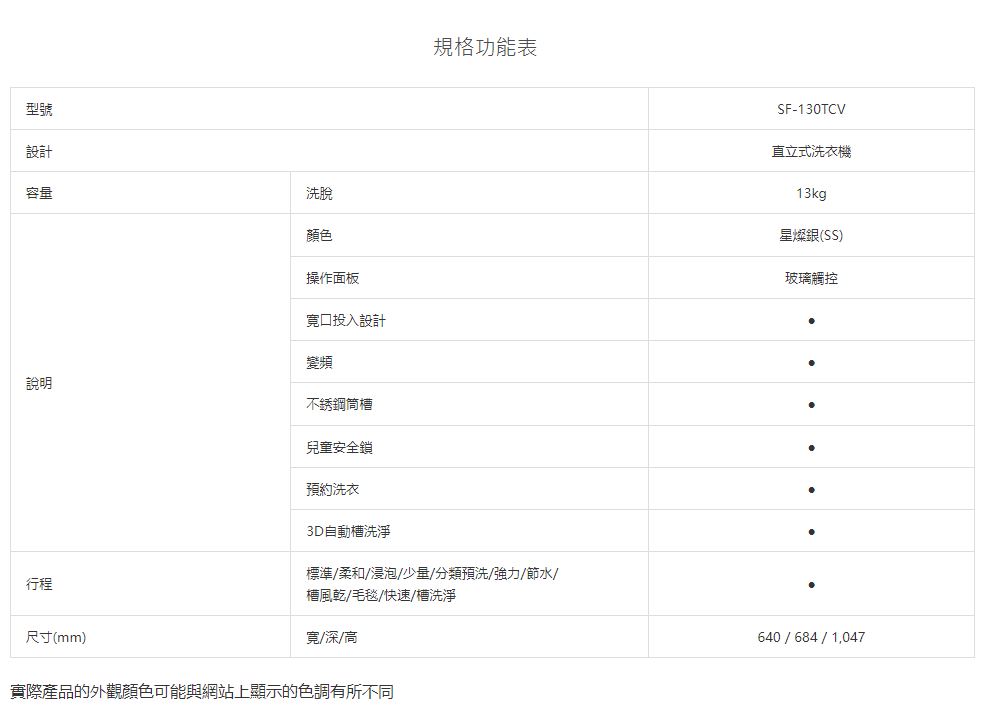
Task: Click the wash program list starting with 標準
Action: (x=432, y=584)
